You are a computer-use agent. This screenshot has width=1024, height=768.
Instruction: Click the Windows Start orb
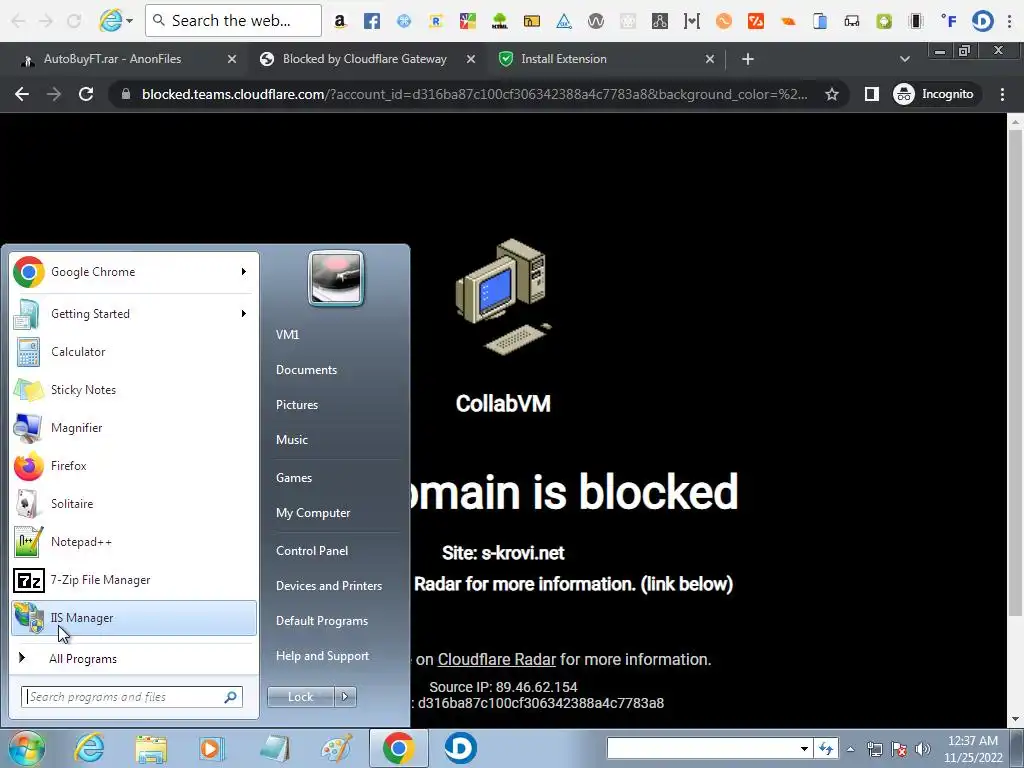(x=27, y=748)
